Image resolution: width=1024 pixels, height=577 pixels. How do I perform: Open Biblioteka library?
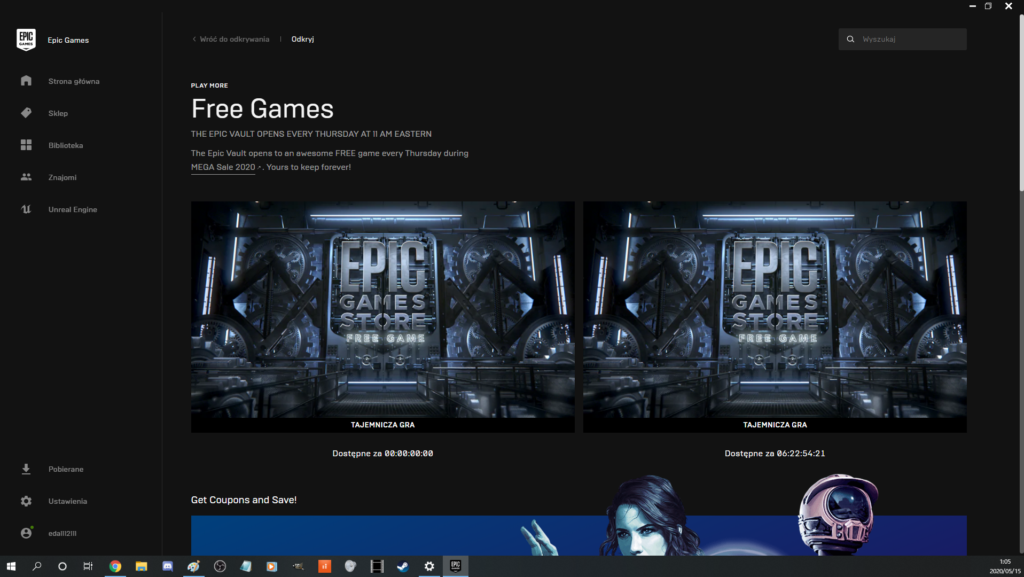65,146
